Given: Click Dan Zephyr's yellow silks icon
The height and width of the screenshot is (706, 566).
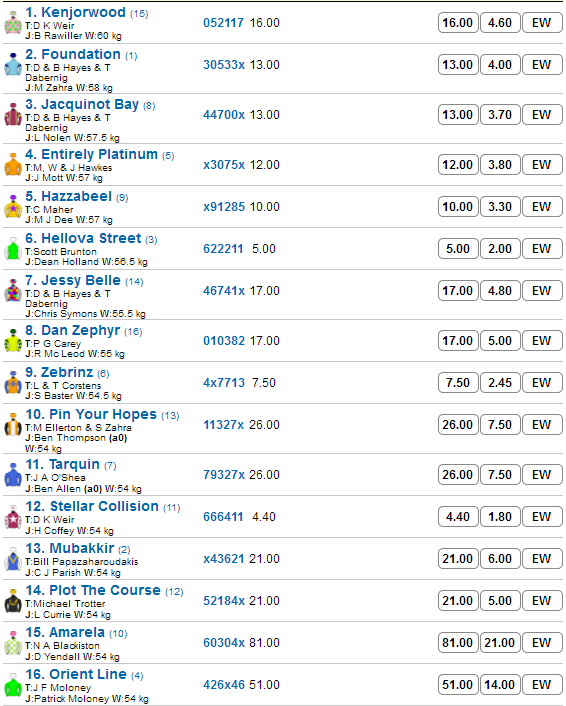Looking at the screenshot, I should (x=13, y=341).
